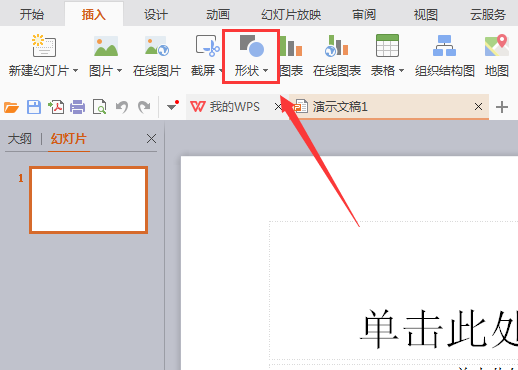This screenshot has width=518, height=370.
Task: Click the Open folder icon in quick toolbar
Action: [x=11, y=107]
